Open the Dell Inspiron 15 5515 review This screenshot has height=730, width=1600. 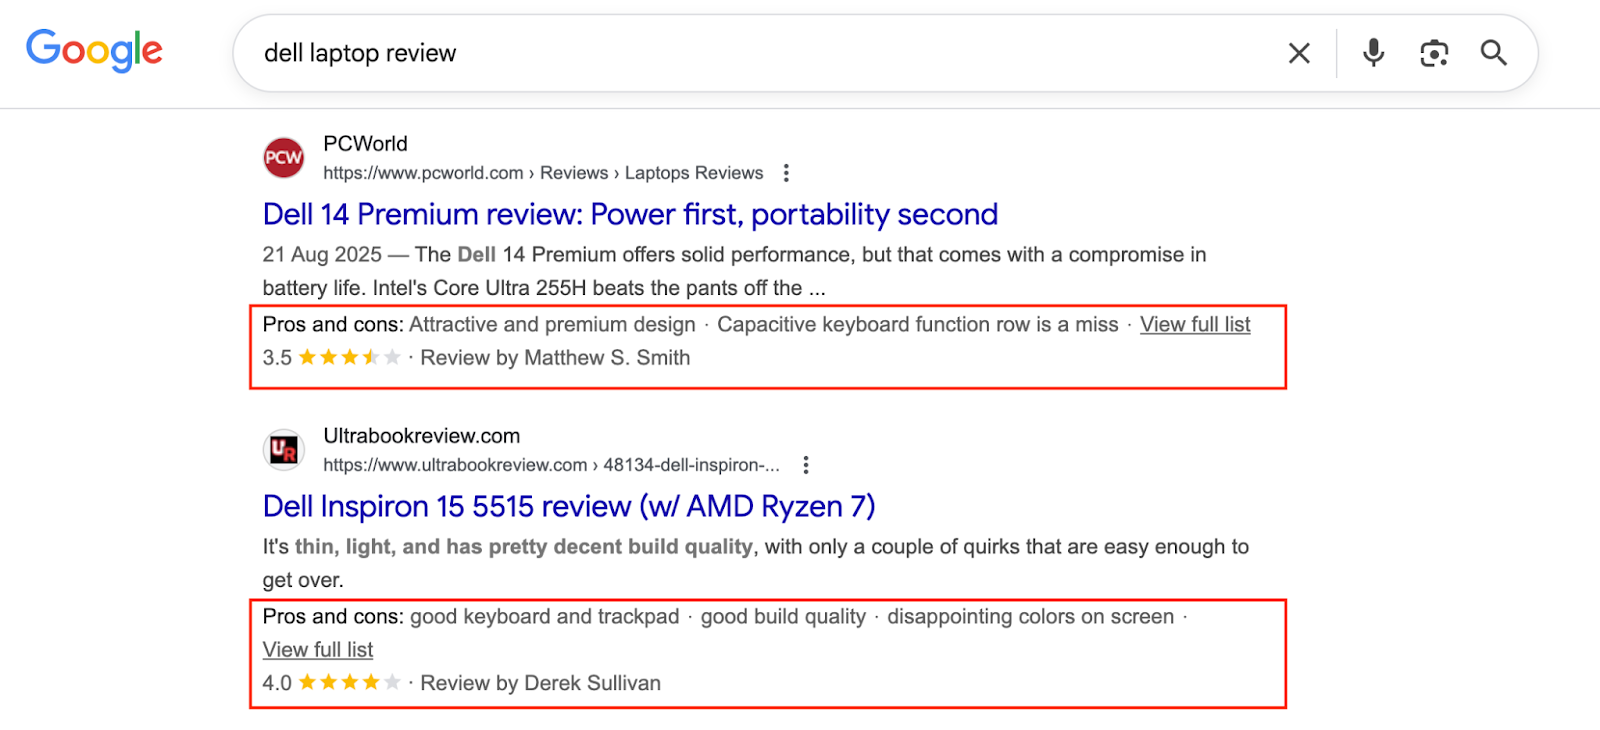point(567,506)
